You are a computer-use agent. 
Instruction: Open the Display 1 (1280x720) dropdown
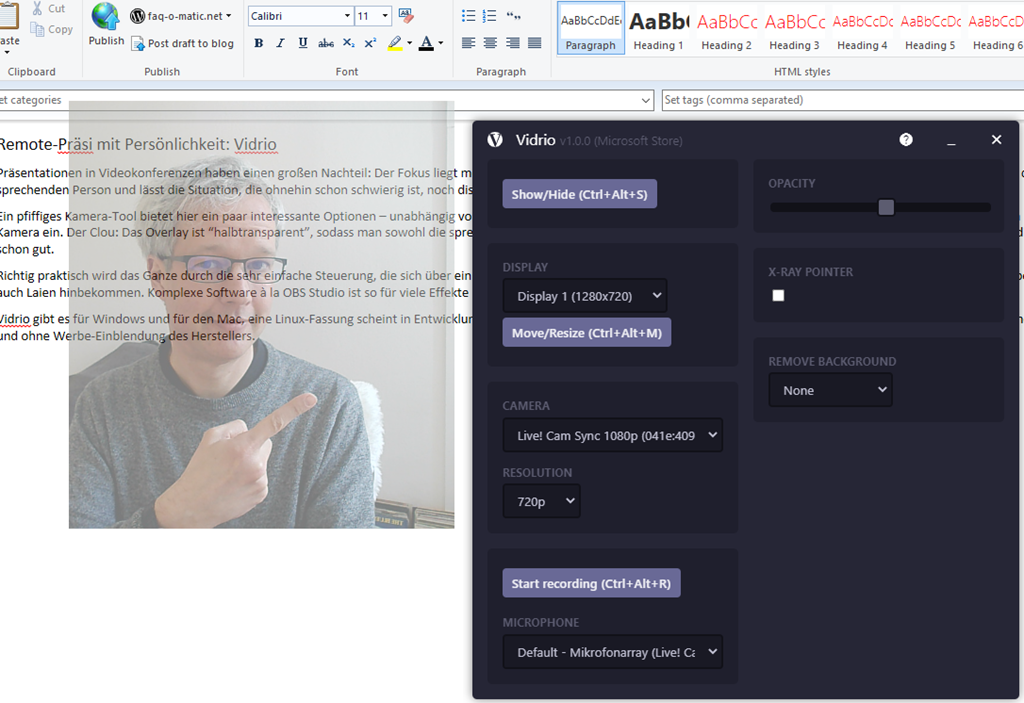(584, 296)
